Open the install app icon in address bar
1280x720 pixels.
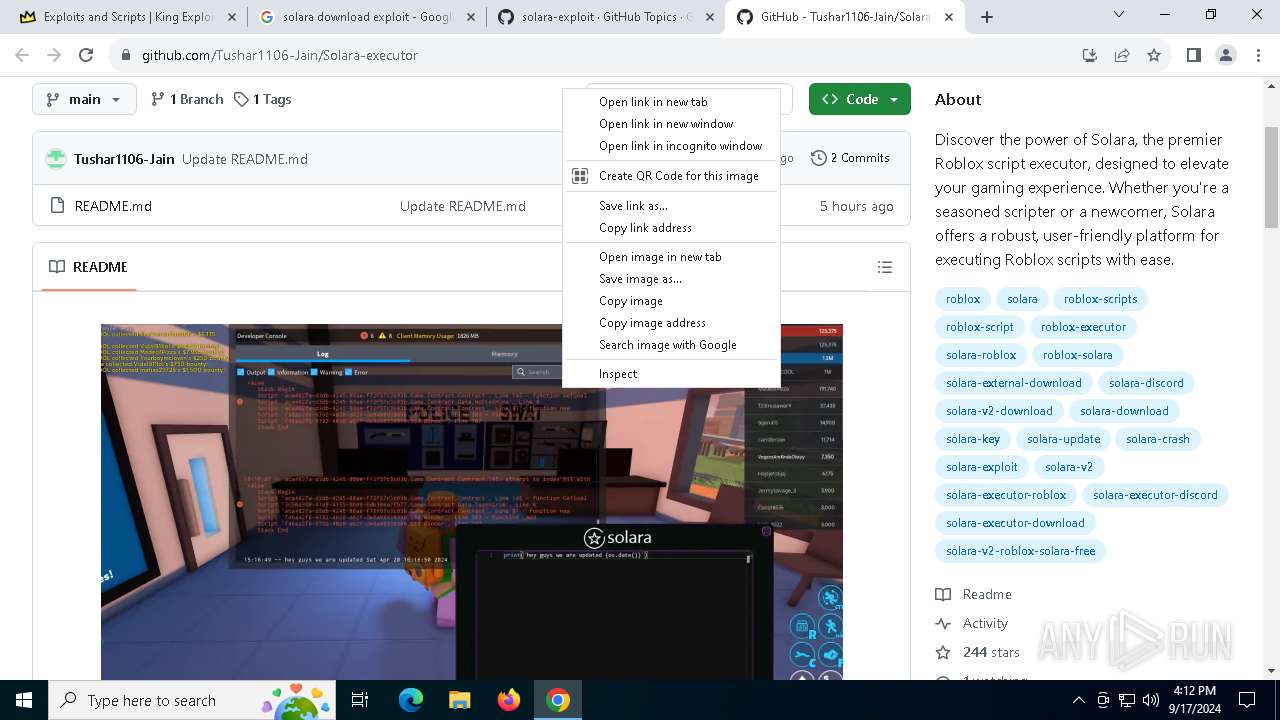[x=1090, y=55]
